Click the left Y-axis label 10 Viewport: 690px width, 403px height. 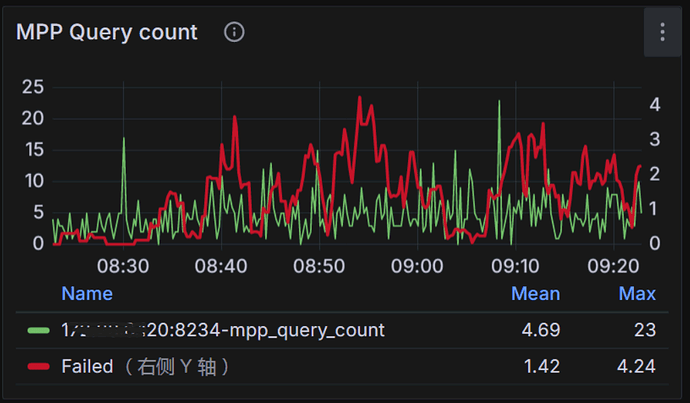(34, 181)
